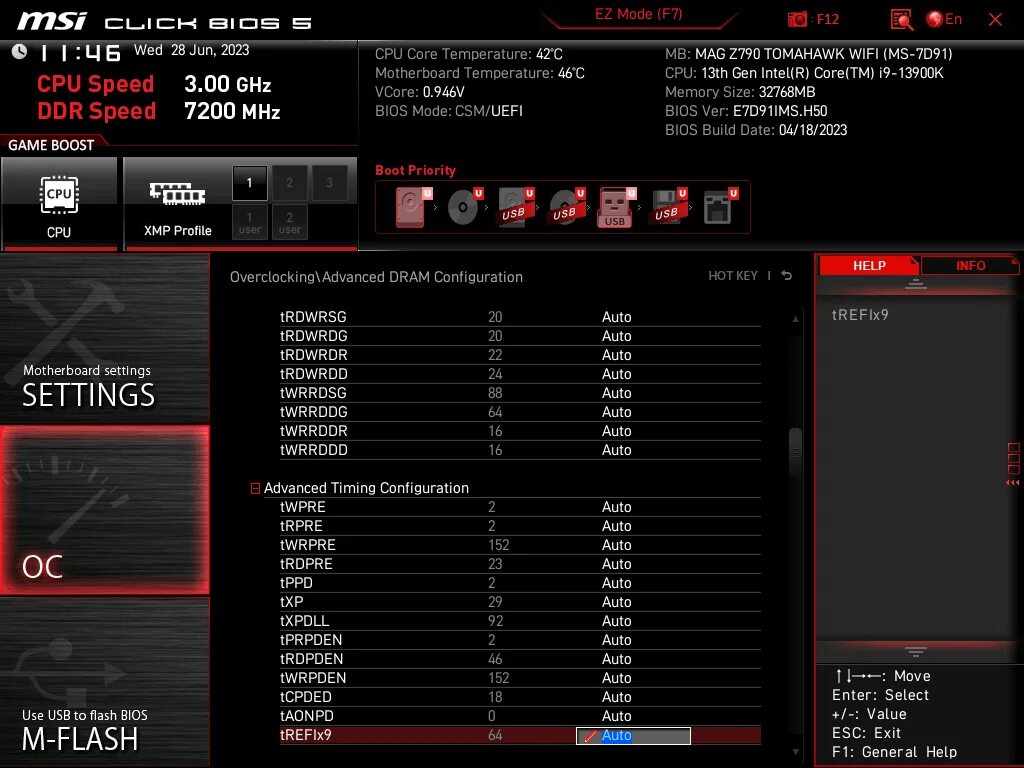Image resolution: width=1024 pixels, height=768 pixels.
Task: Select the hard disk boot device icon
Action: 413,207
